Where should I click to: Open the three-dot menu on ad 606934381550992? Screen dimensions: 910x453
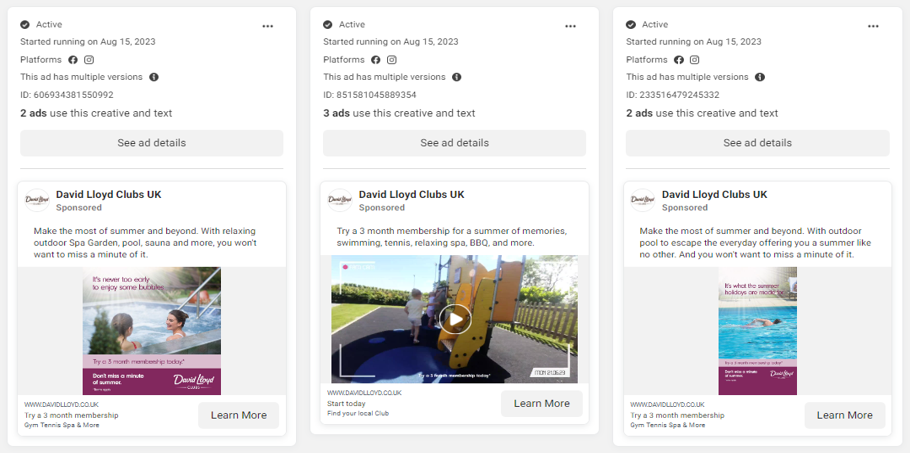pos(268,26)
